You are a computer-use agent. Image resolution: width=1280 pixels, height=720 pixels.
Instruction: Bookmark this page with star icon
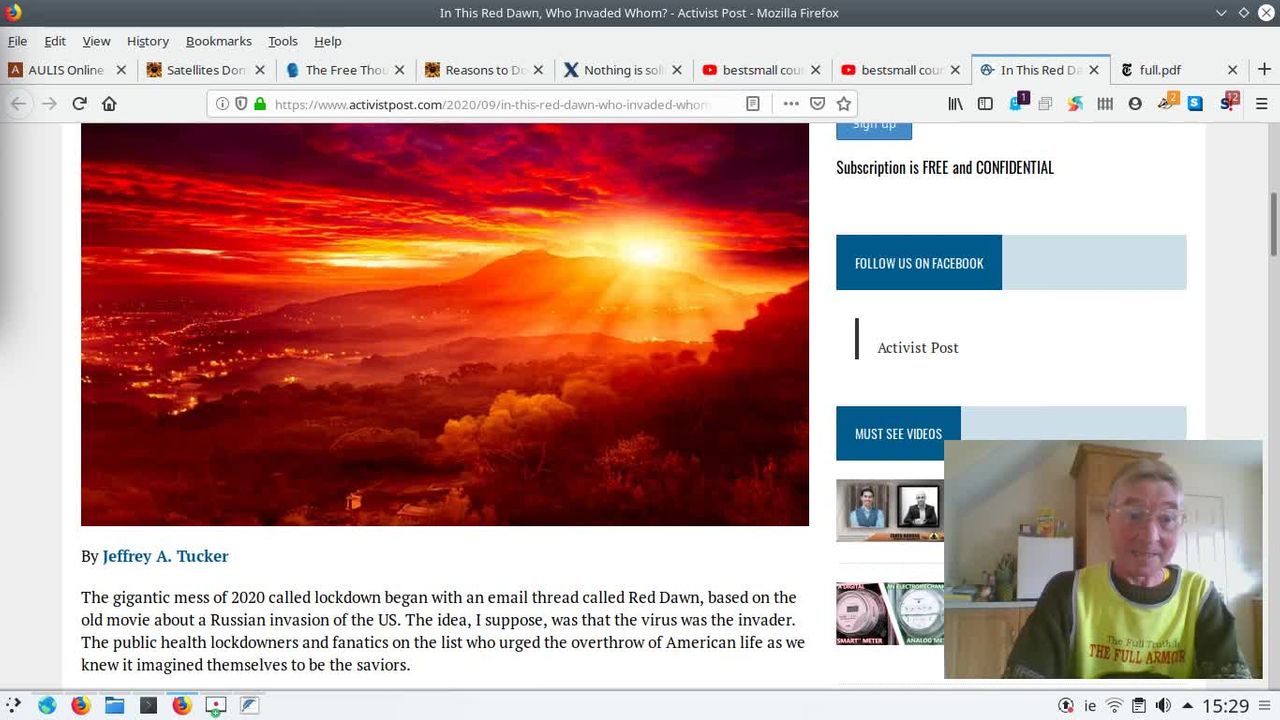tap(844, 104)
